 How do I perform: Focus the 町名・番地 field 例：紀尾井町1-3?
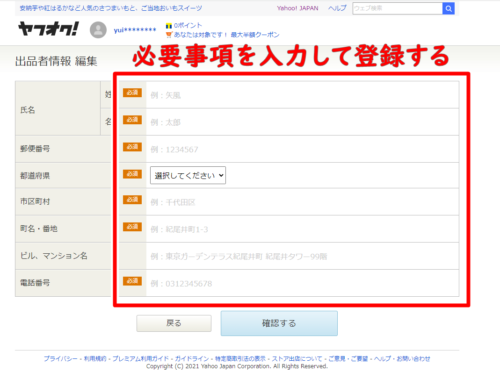pos(302,229)
